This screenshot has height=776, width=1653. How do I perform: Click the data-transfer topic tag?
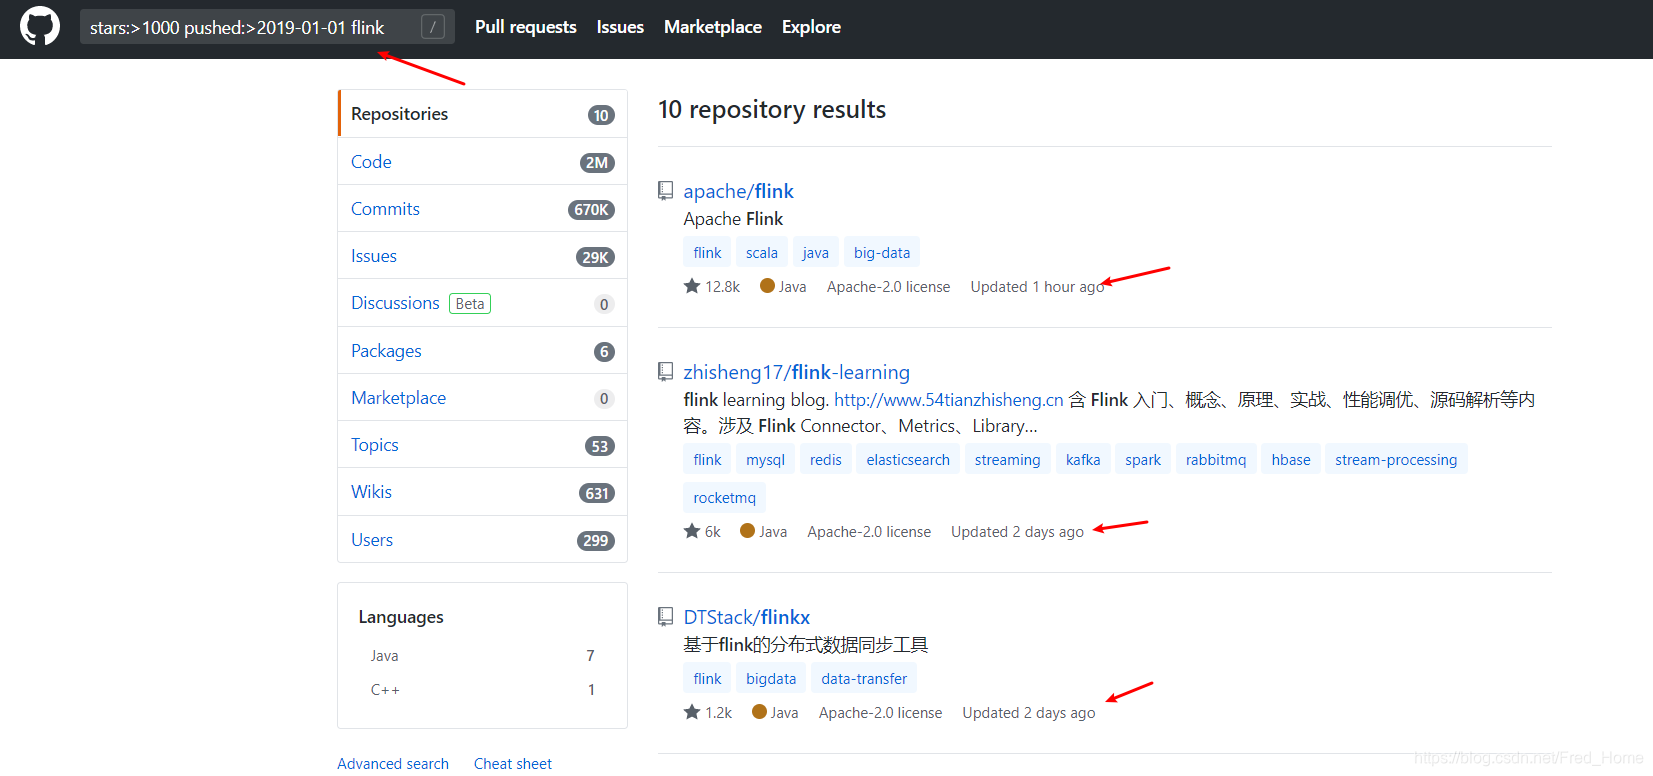tap(864, 678)
